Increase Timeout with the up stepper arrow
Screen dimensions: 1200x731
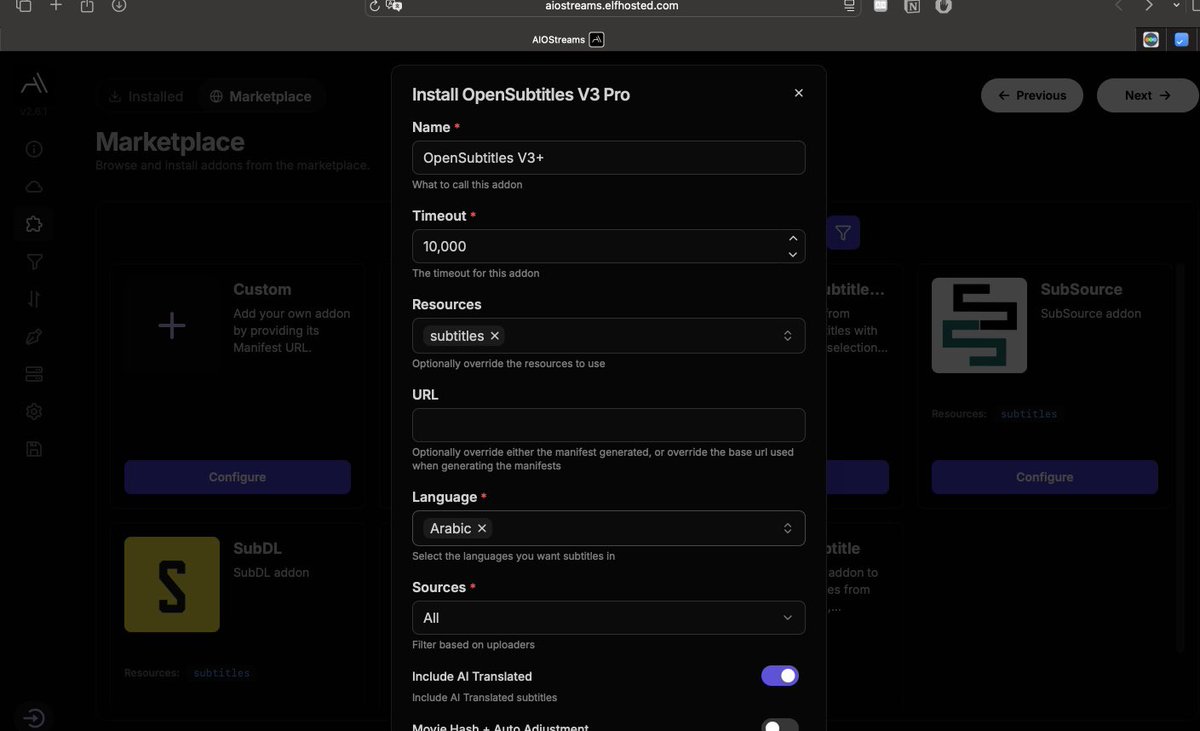pyautogui.click(x=793, y=239)
